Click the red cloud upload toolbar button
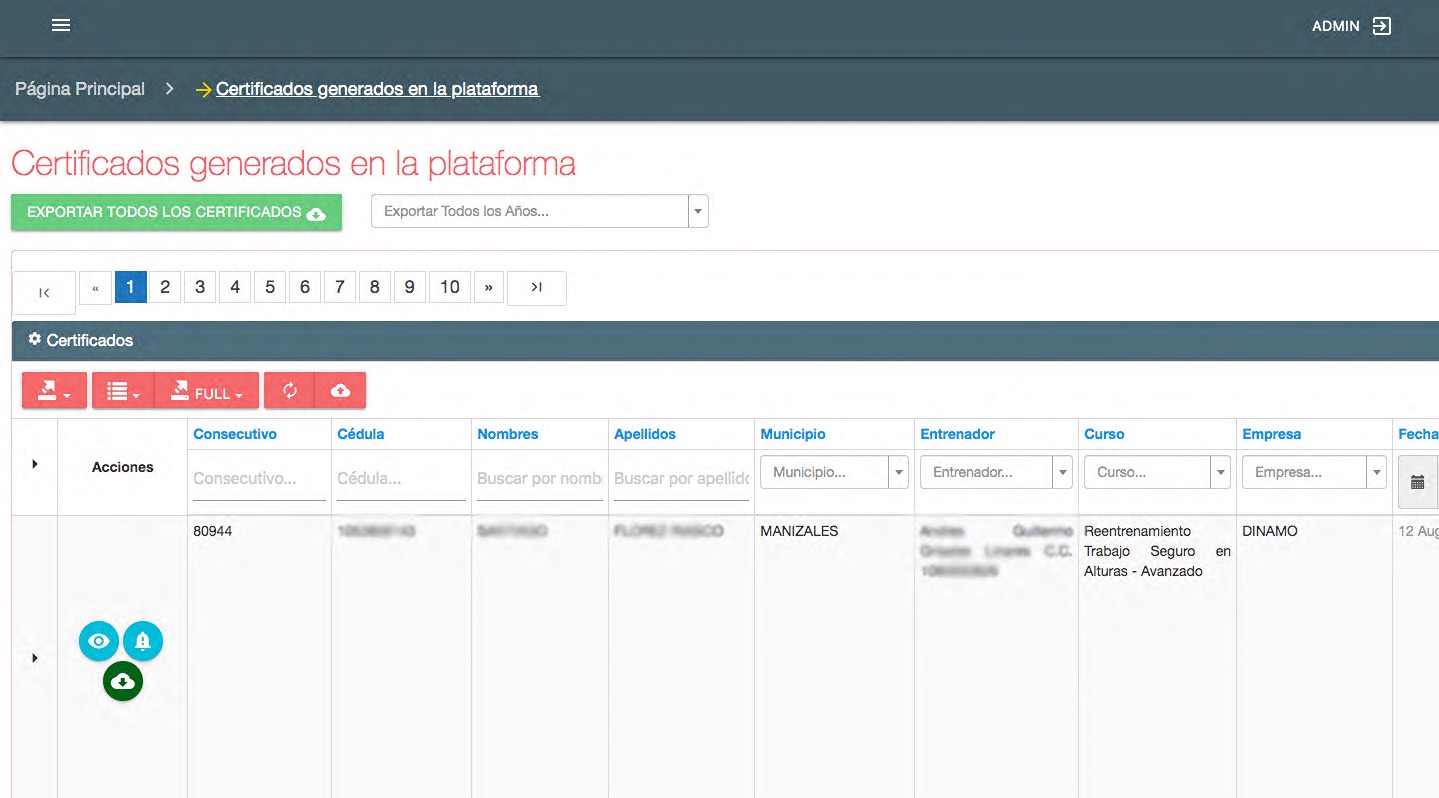The height and width of the screenshot is (798, 1439). (x=340, y=391)
